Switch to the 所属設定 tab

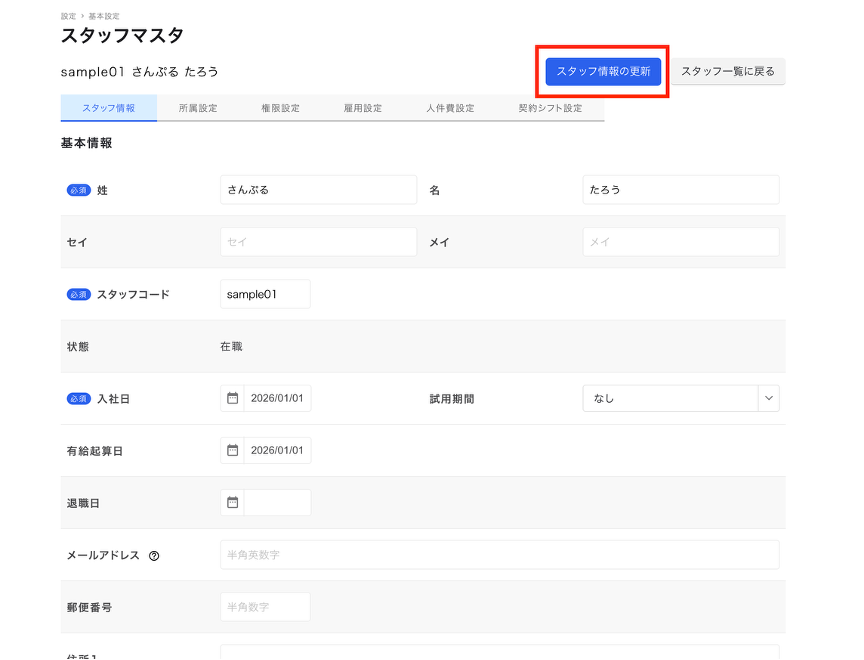click(x=198, y=108)
